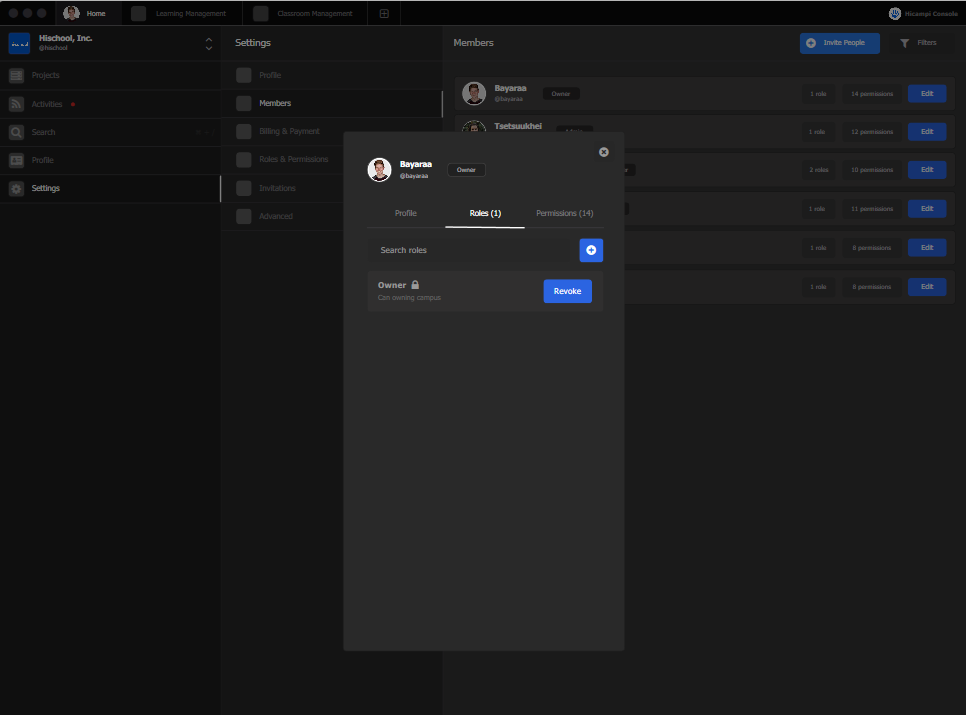
Task: Switch to the Permissions (14) tab
Action: (564, 213)
